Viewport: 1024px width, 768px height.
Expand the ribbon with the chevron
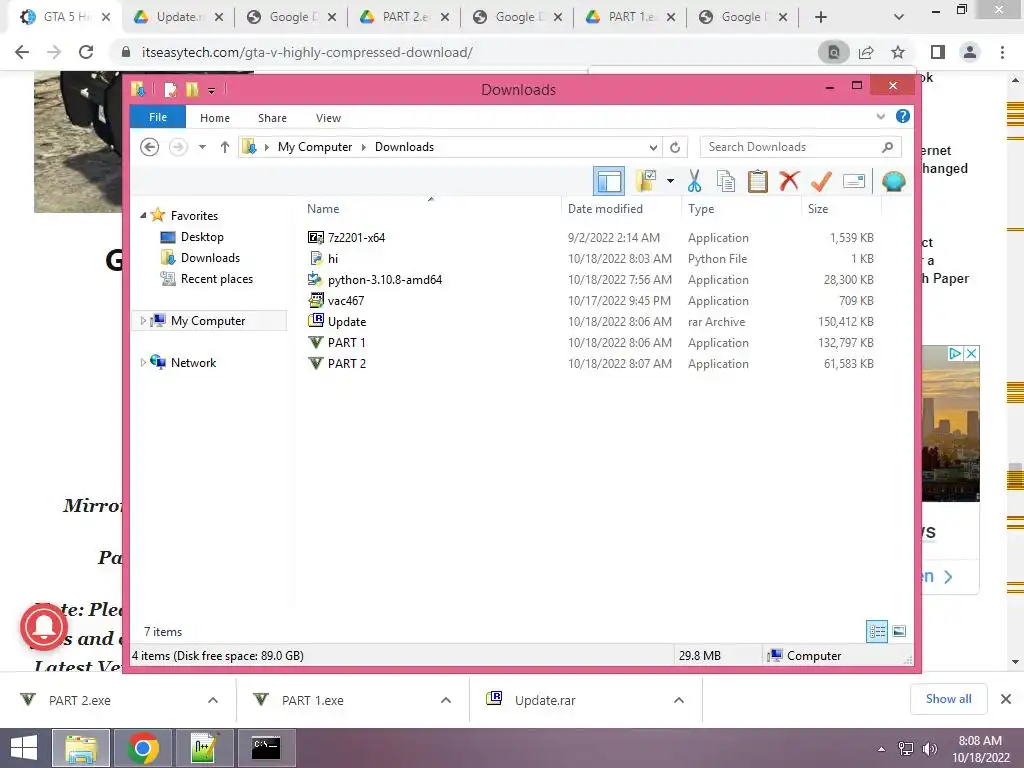point(880,116)
